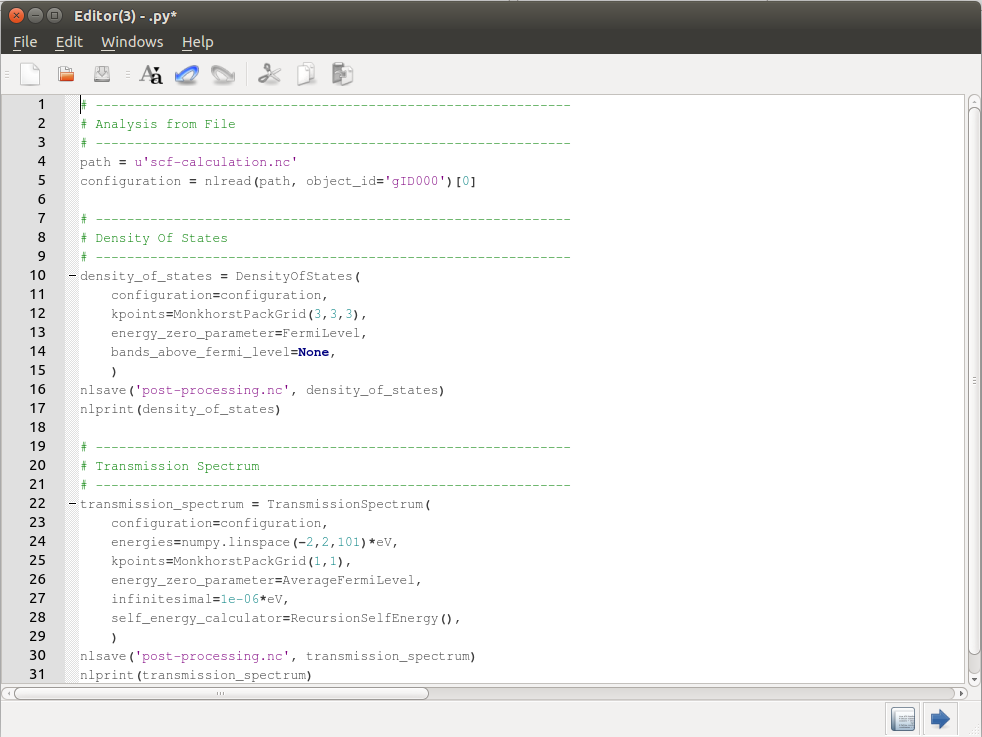Click 'FermiLevel' on line 13
Viewport: 982px width, 737px height.
(321, 333)
